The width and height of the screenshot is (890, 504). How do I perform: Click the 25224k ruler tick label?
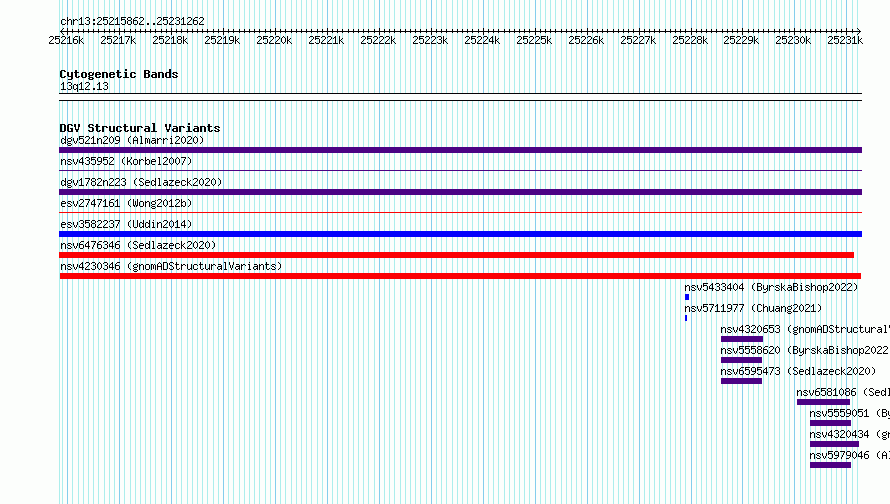pos(482,41)
